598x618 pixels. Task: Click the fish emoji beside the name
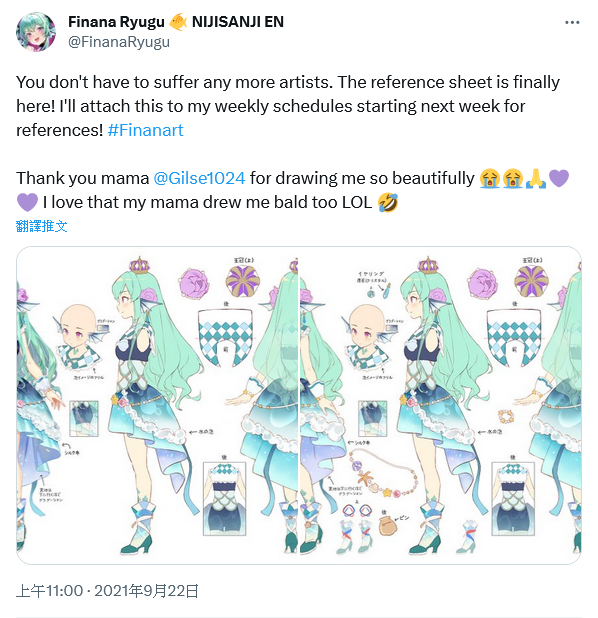(x=178, y=22)
